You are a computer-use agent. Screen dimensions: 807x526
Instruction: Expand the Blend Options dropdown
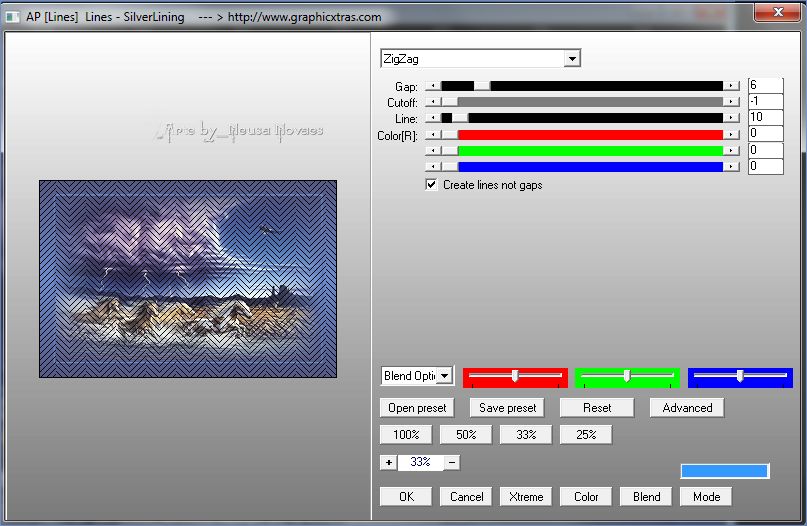pyautogui.click(x=445, y=376)
